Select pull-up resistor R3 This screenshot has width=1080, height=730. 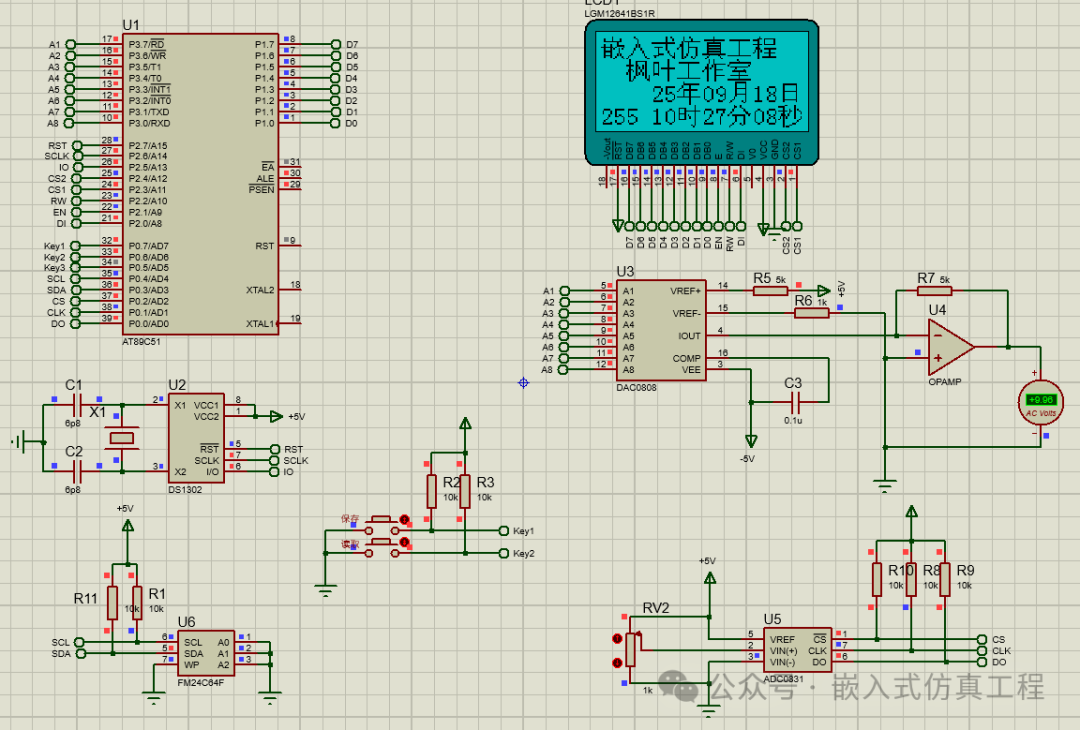point(465,492)
